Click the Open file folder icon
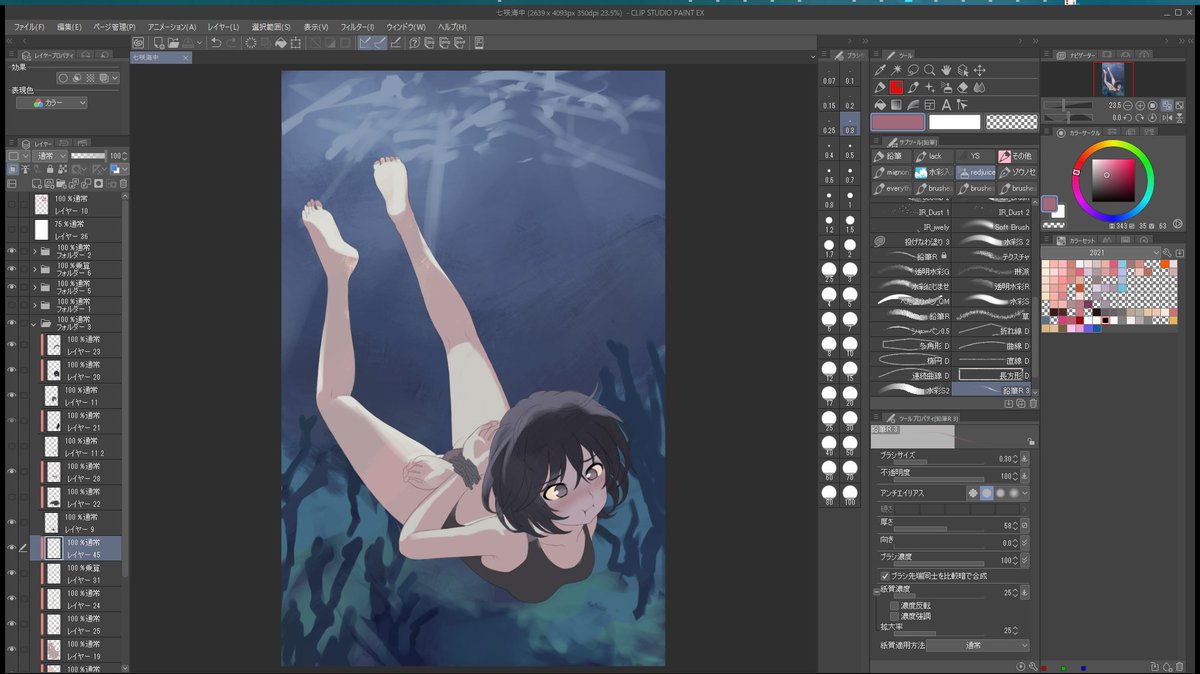The width and height of the screenshot is (1200, 674). coord(173,42)
